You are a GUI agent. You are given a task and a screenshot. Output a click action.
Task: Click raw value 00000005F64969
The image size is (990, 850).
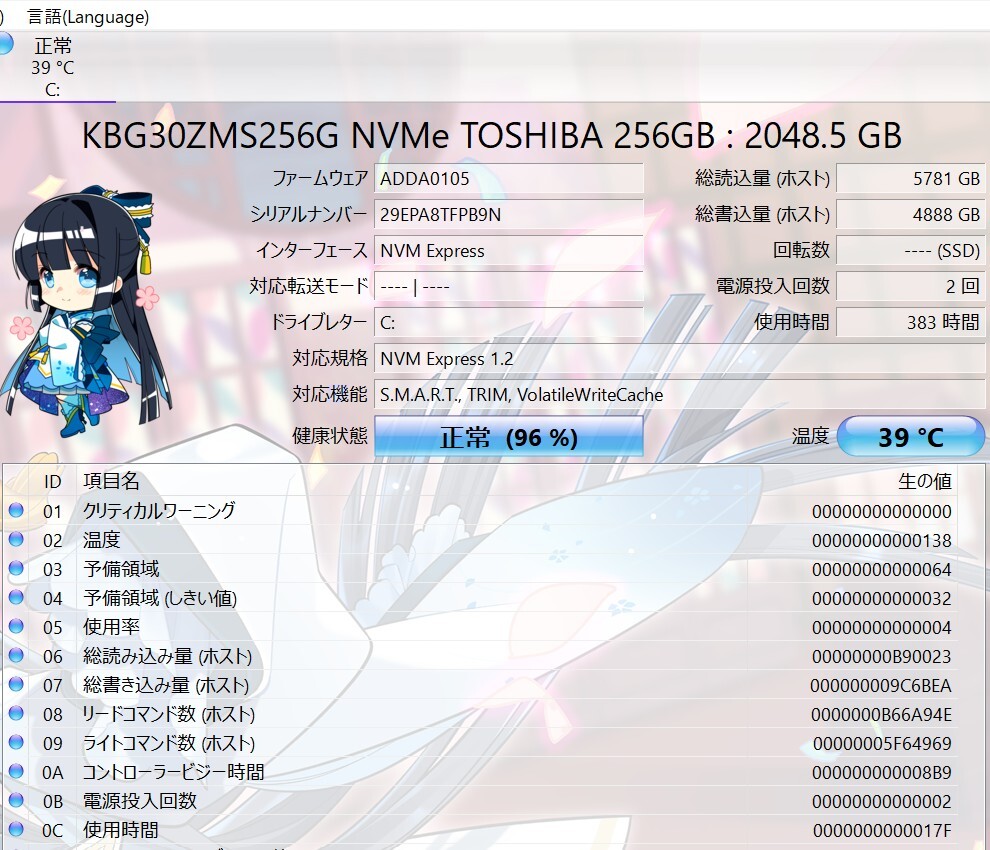click(x=882, y=744)
